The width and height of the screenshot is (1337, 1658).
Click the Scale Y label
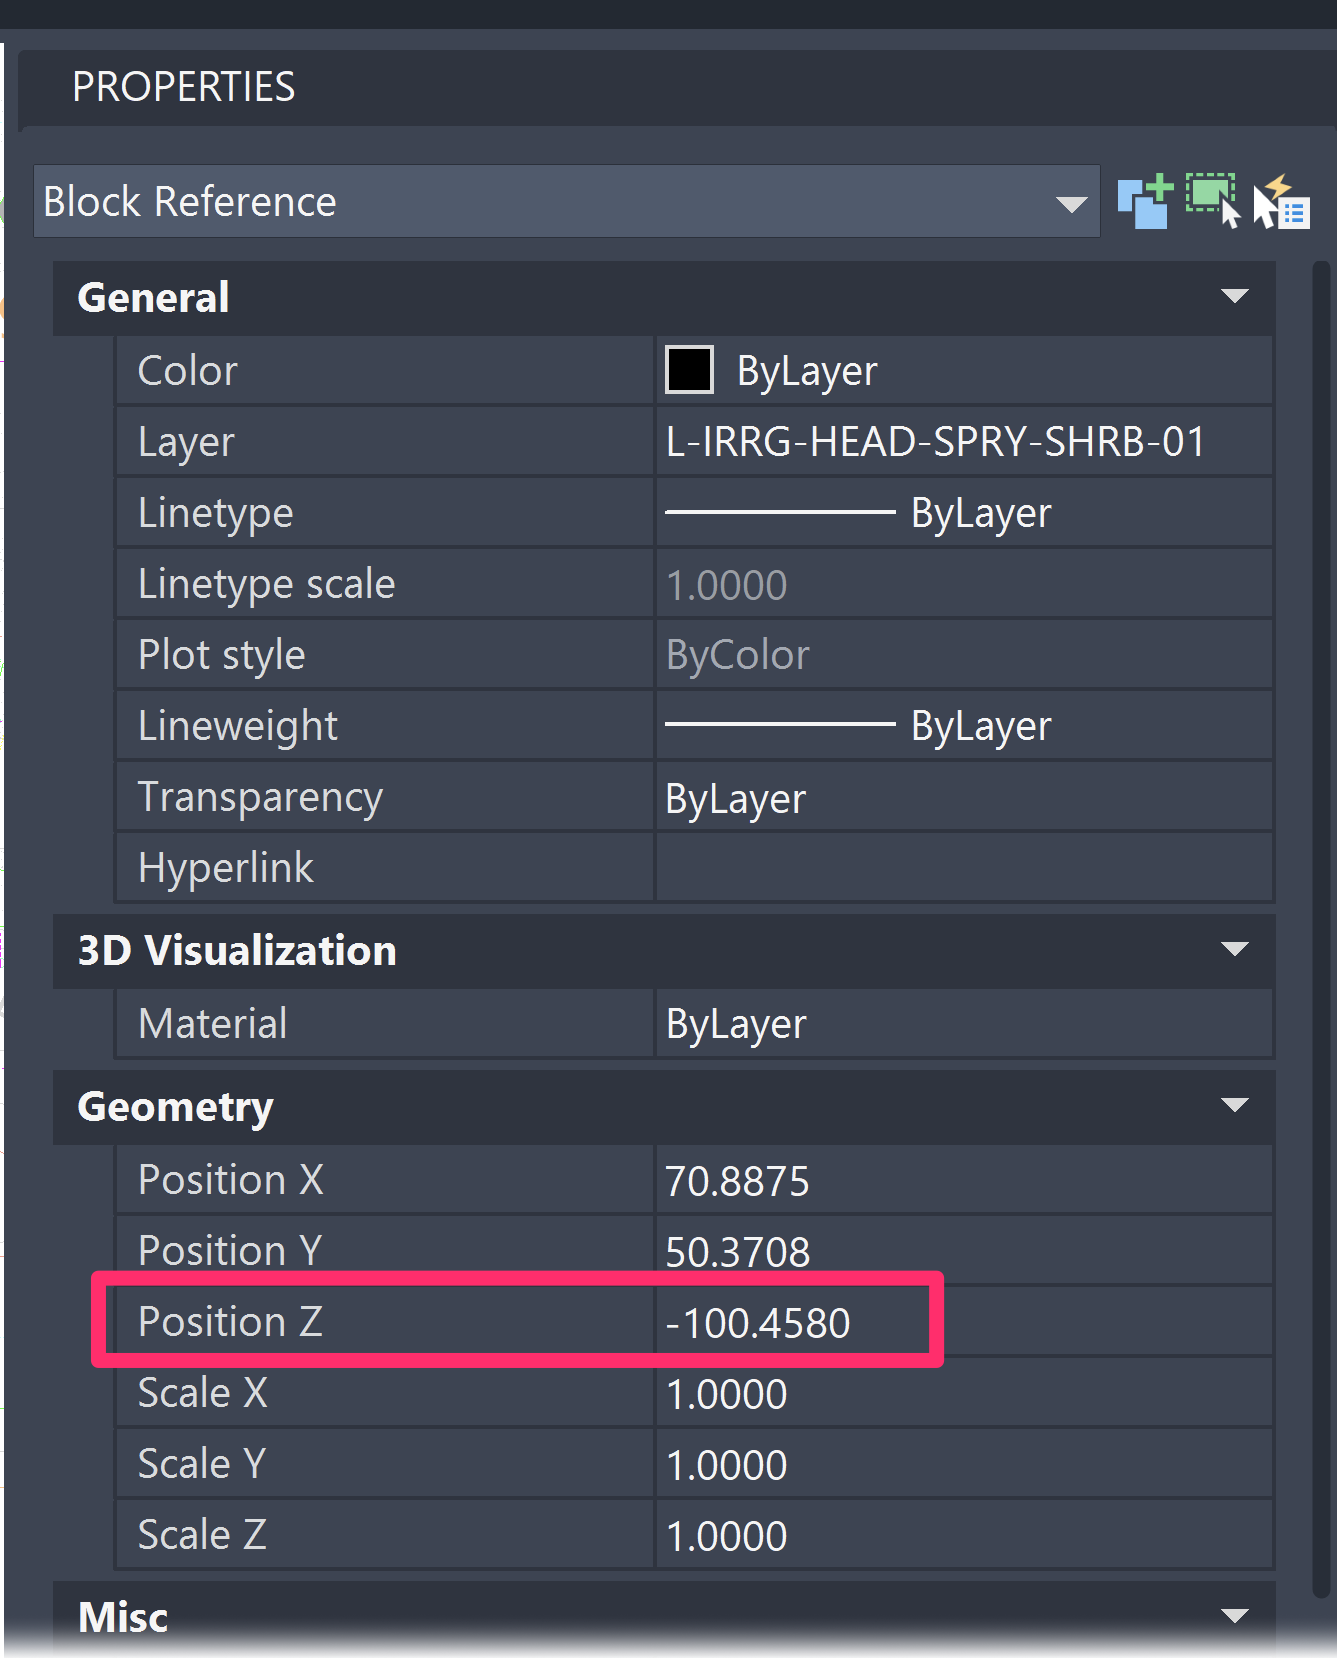[x=202, y=1464]
